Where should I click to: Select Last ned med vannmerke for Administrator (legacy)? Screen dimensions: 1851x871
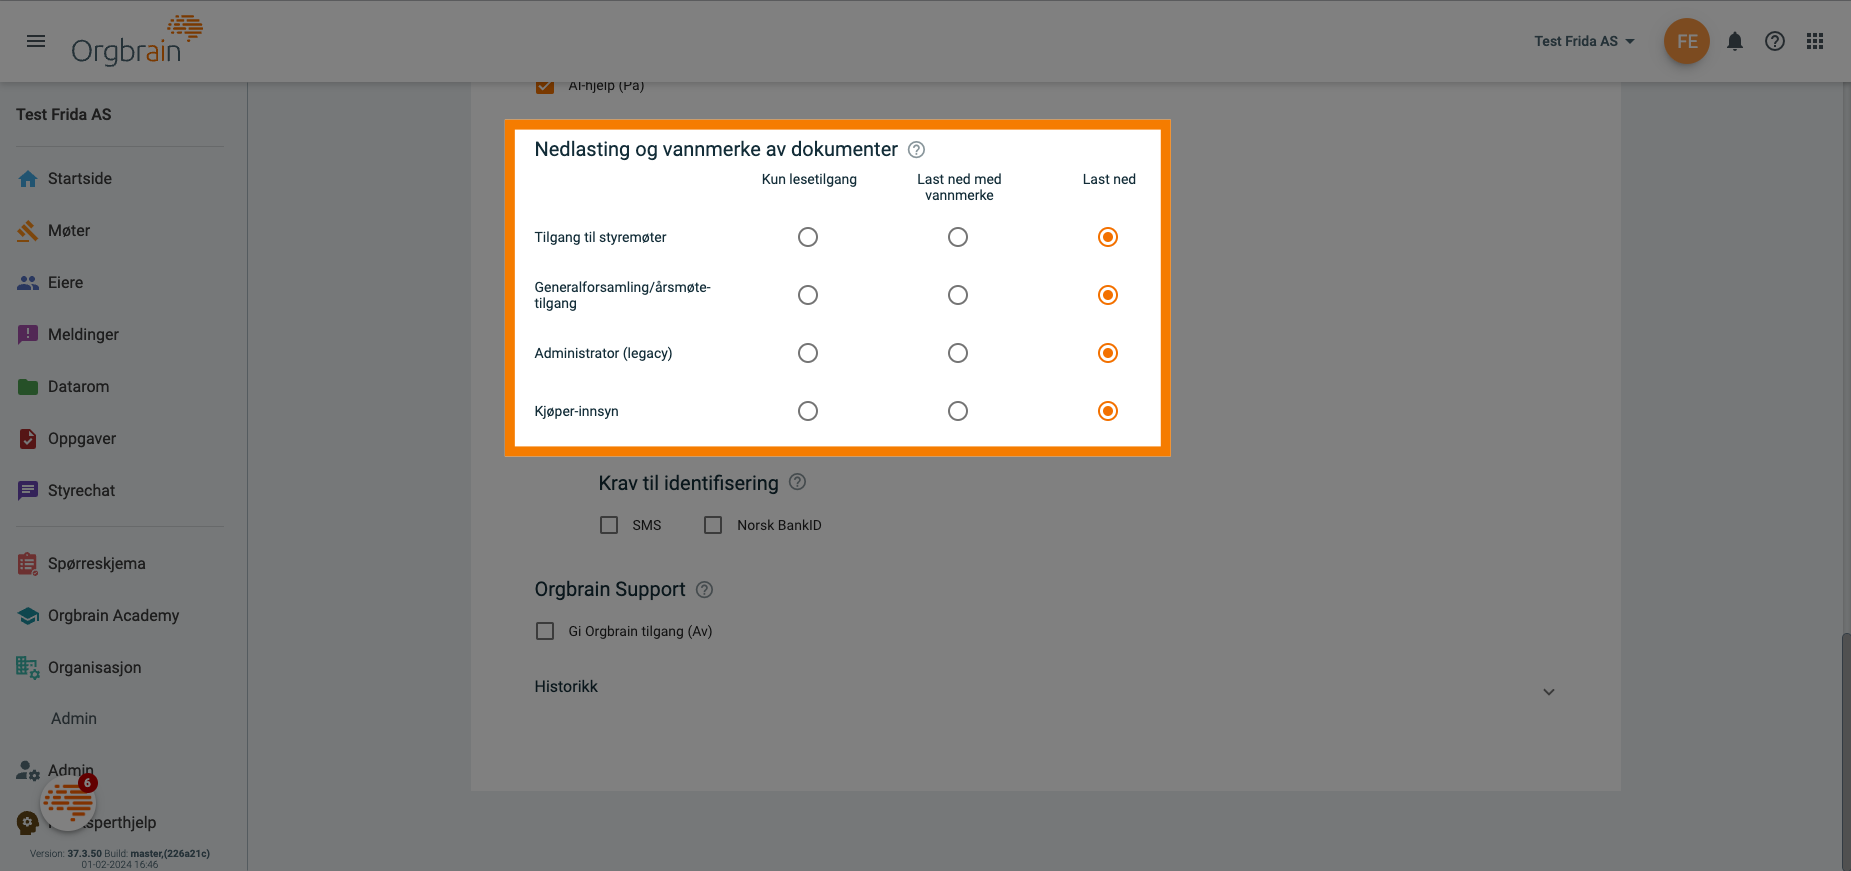pos(958,353)
